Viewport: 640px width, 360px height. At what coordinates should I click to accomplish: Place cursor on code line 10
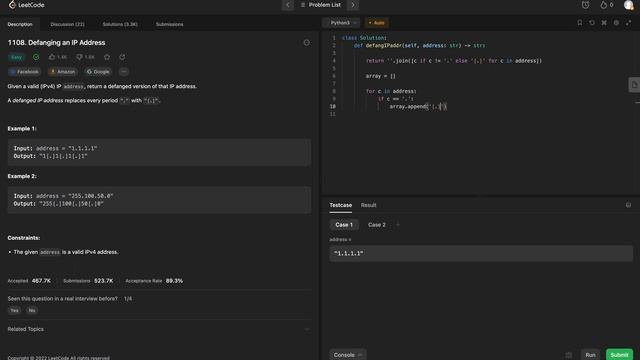418,107
